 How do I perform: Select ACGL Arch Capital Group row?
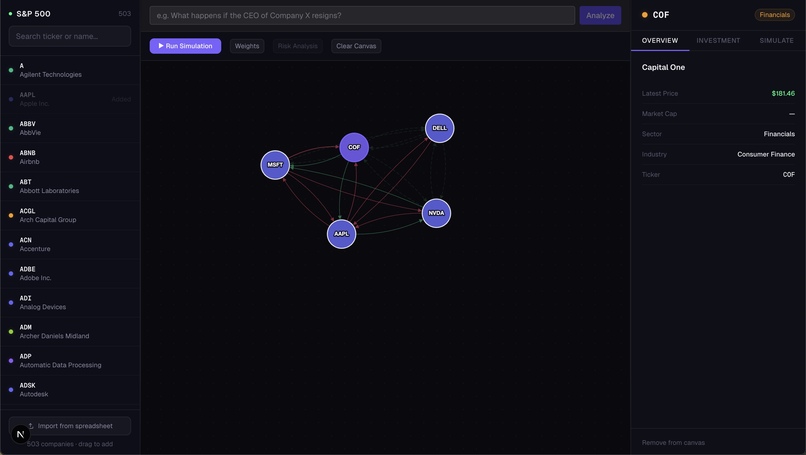(x=70, y=215)
